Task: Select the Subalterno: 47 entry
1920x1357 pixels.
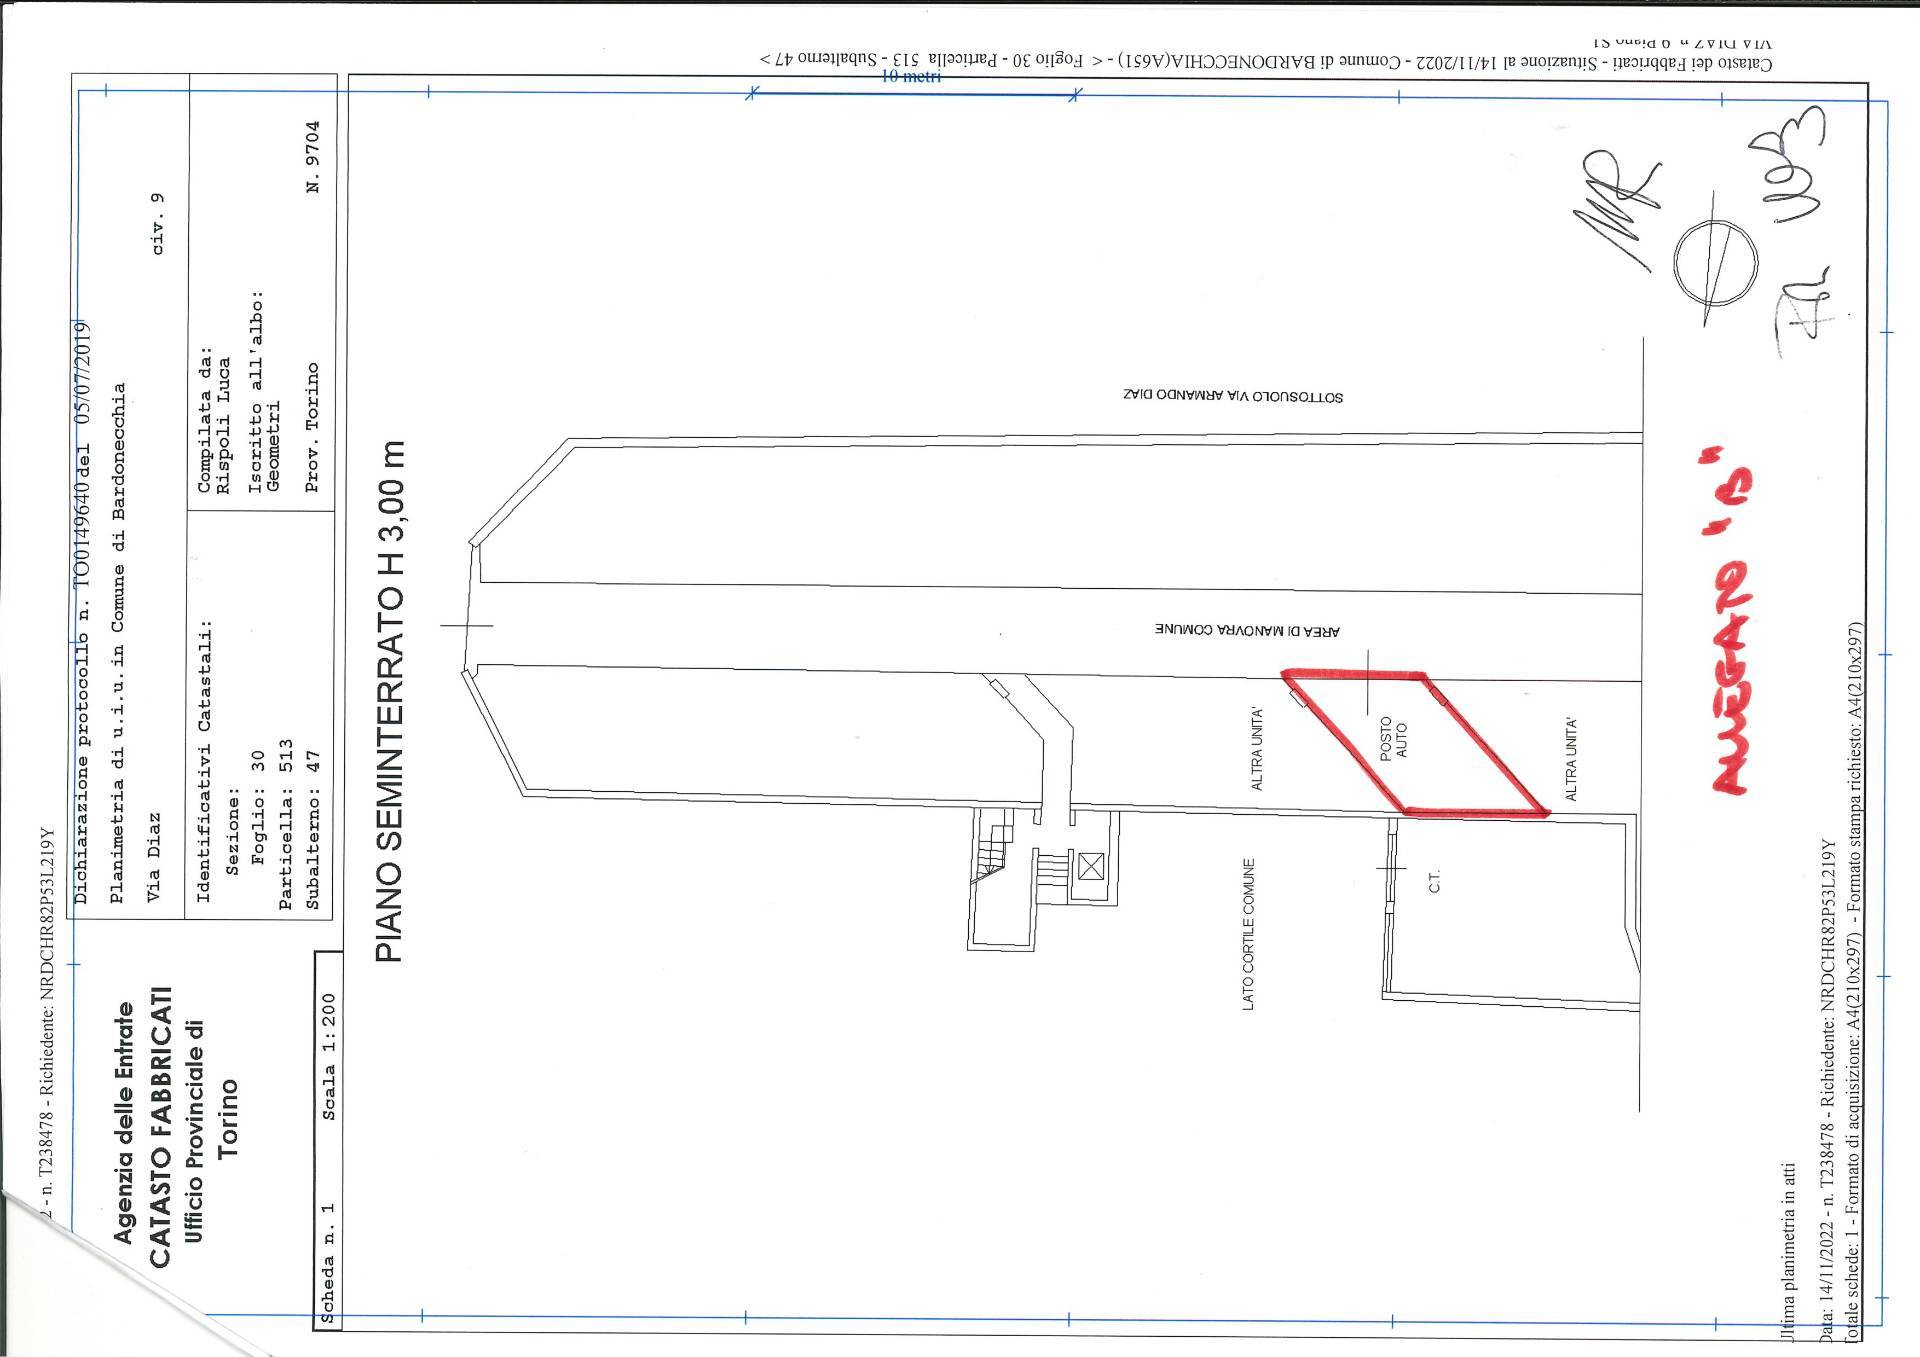Action: point(312,830)
